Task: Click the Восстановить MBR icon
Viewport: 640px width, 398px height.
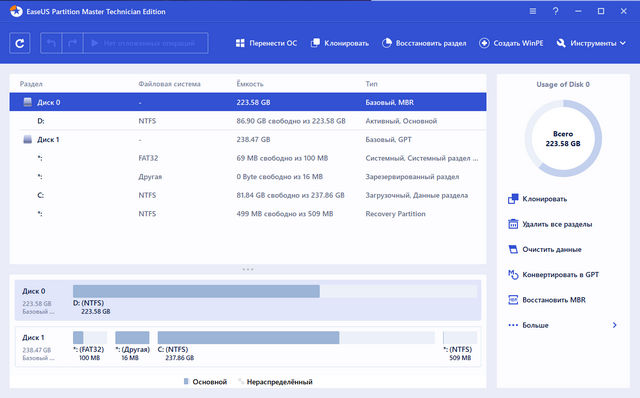Action: coord(513,300)
